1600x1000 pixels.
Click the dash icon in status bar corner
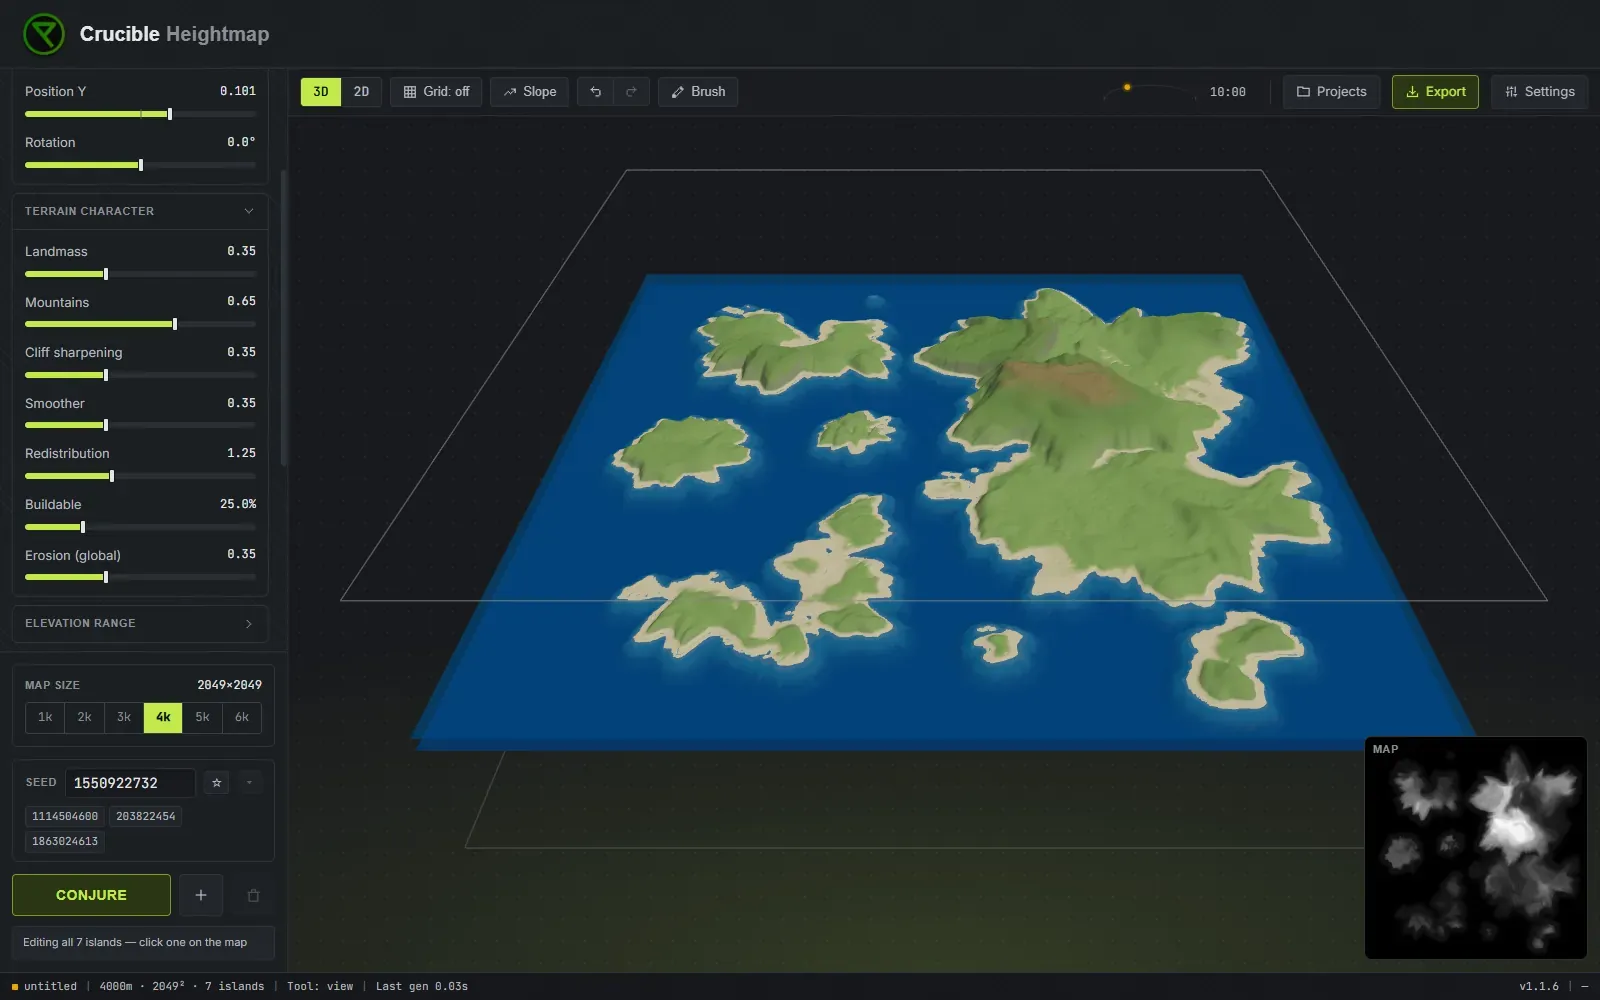pyautogui.click(x=1584, y=986)
